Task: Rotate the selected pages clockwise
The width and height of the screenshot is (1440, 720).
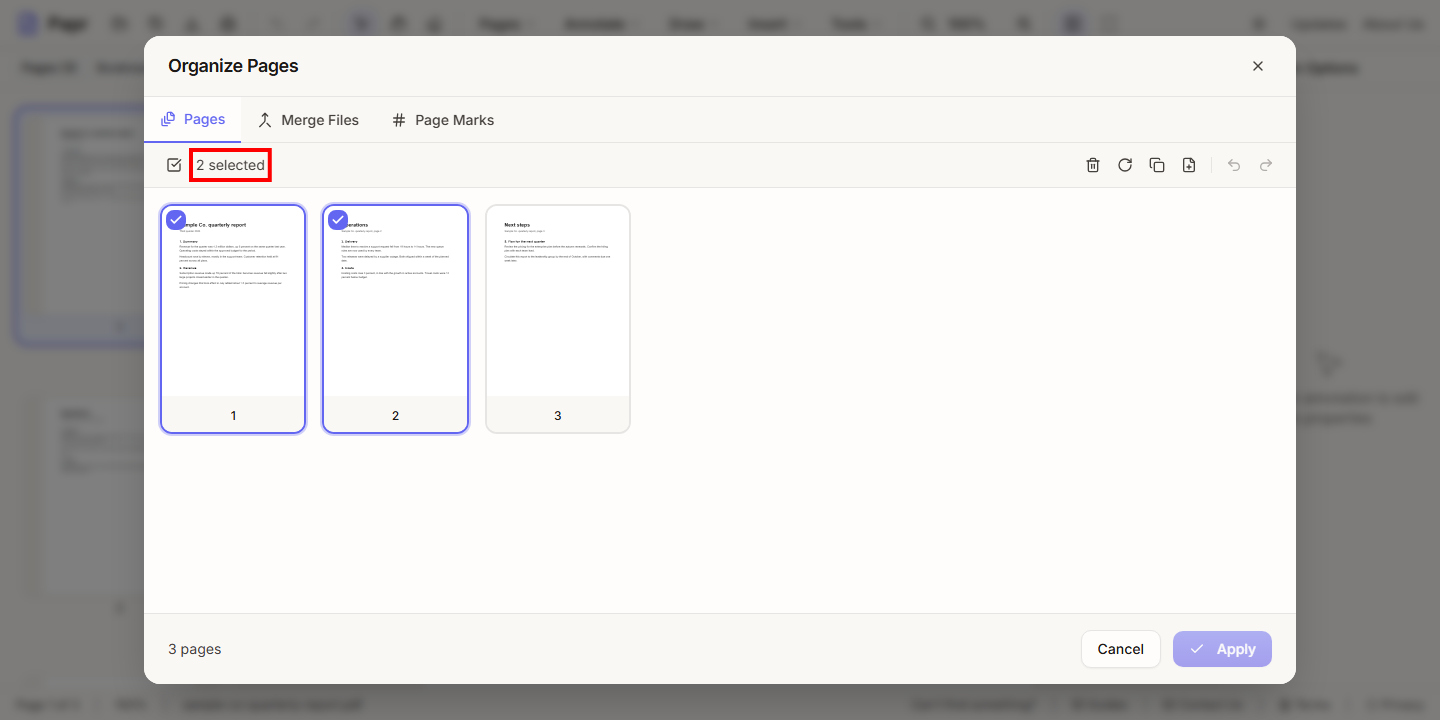Action: click(1125, 165)
